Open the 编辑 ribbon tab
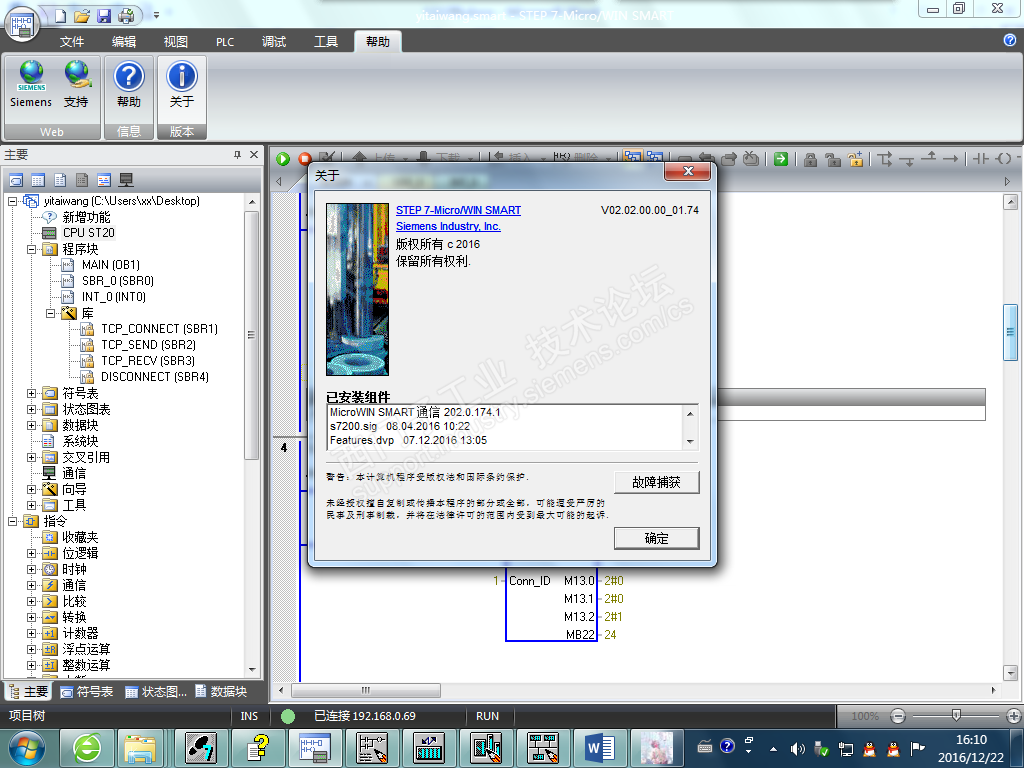1024x768 pixels. (x=124, y=42)
